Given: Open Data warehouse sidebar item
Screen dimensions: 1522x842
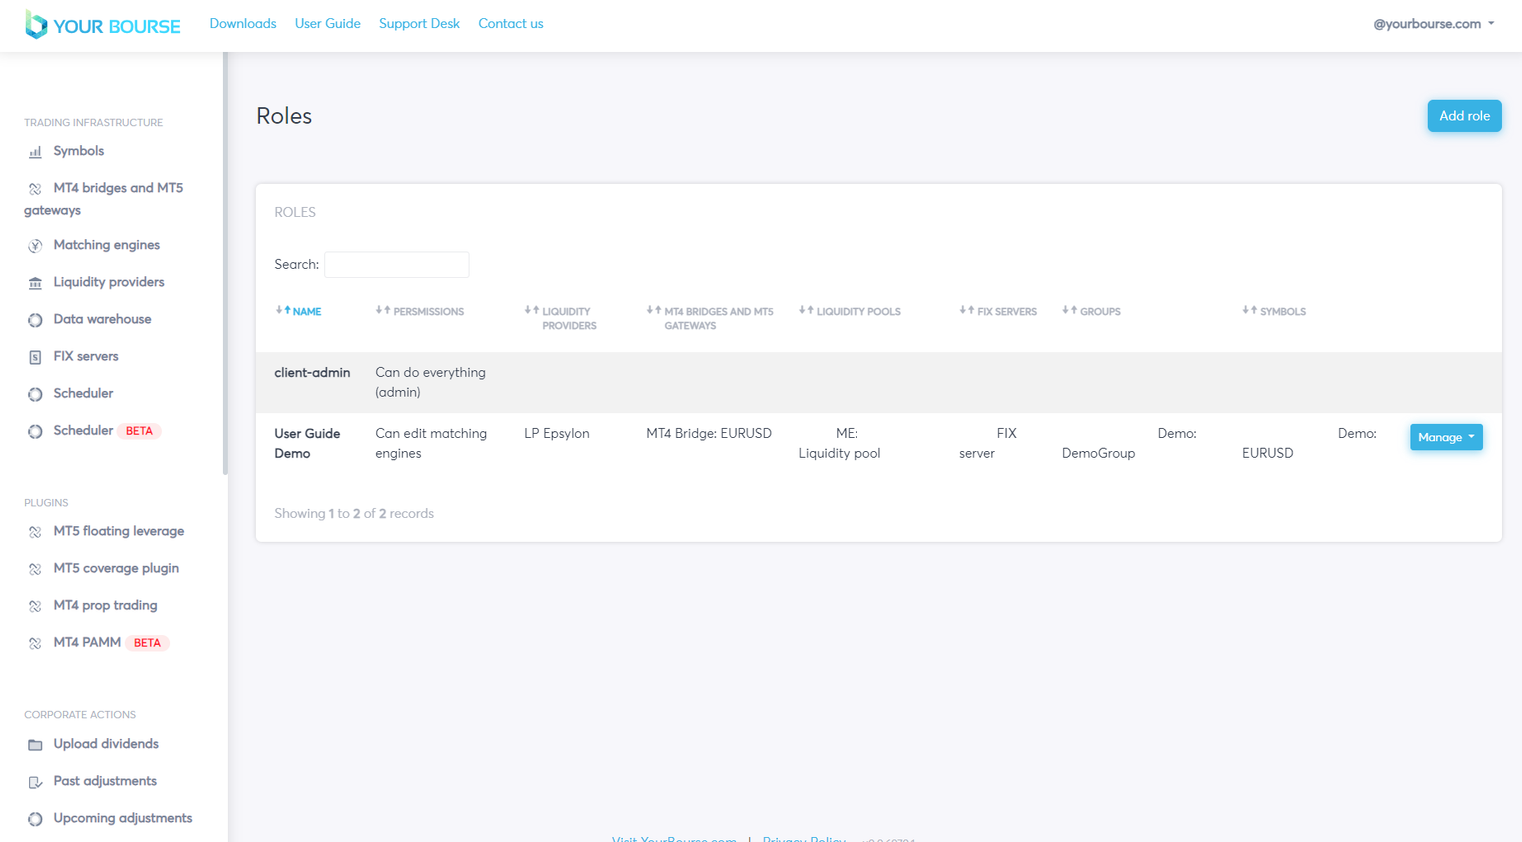Looking at the screenshot, I should coord(103,319).
